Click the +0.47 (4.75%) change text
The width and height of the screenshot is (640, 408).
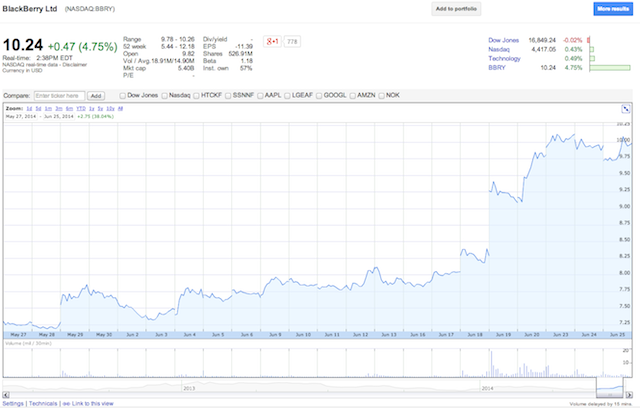pyautogui.click(x=82, y=47)
